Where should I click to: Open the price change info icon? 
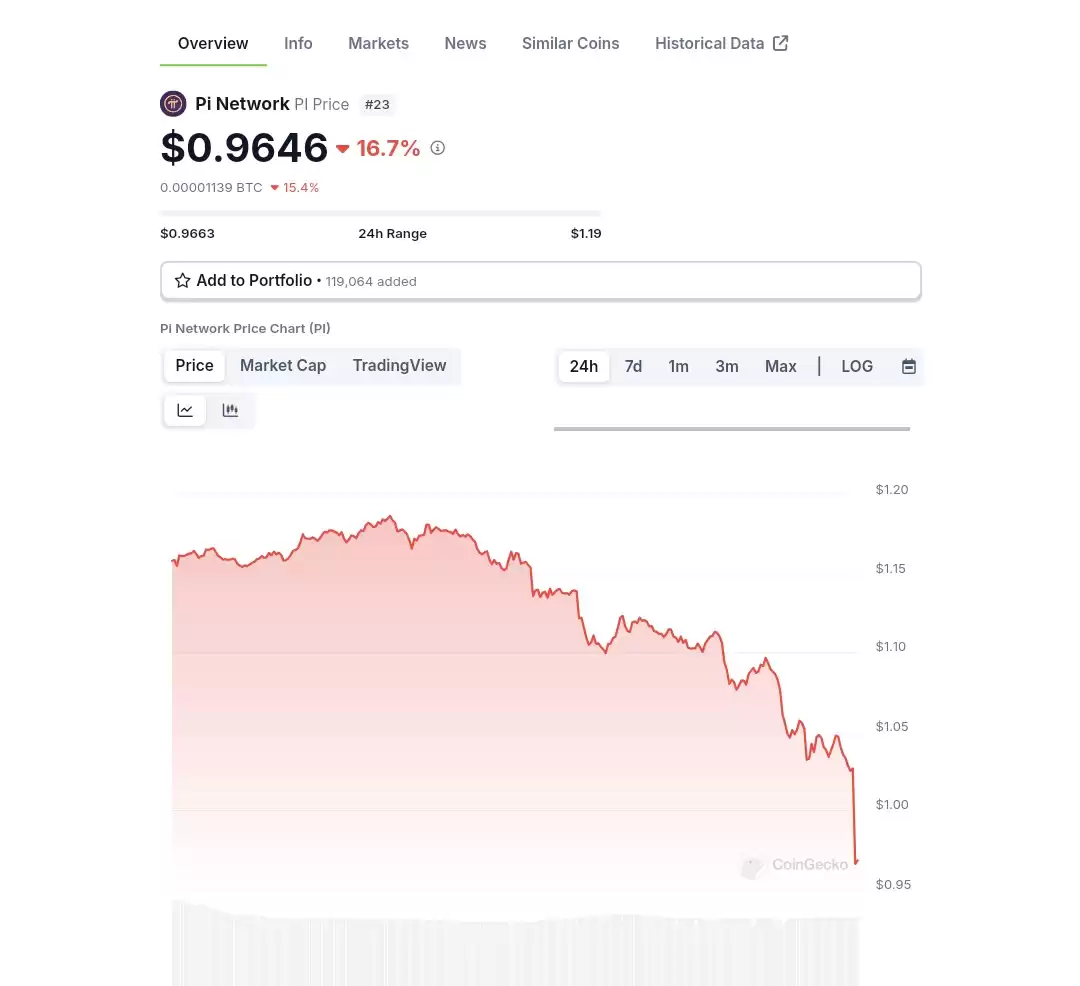[437, 148]
